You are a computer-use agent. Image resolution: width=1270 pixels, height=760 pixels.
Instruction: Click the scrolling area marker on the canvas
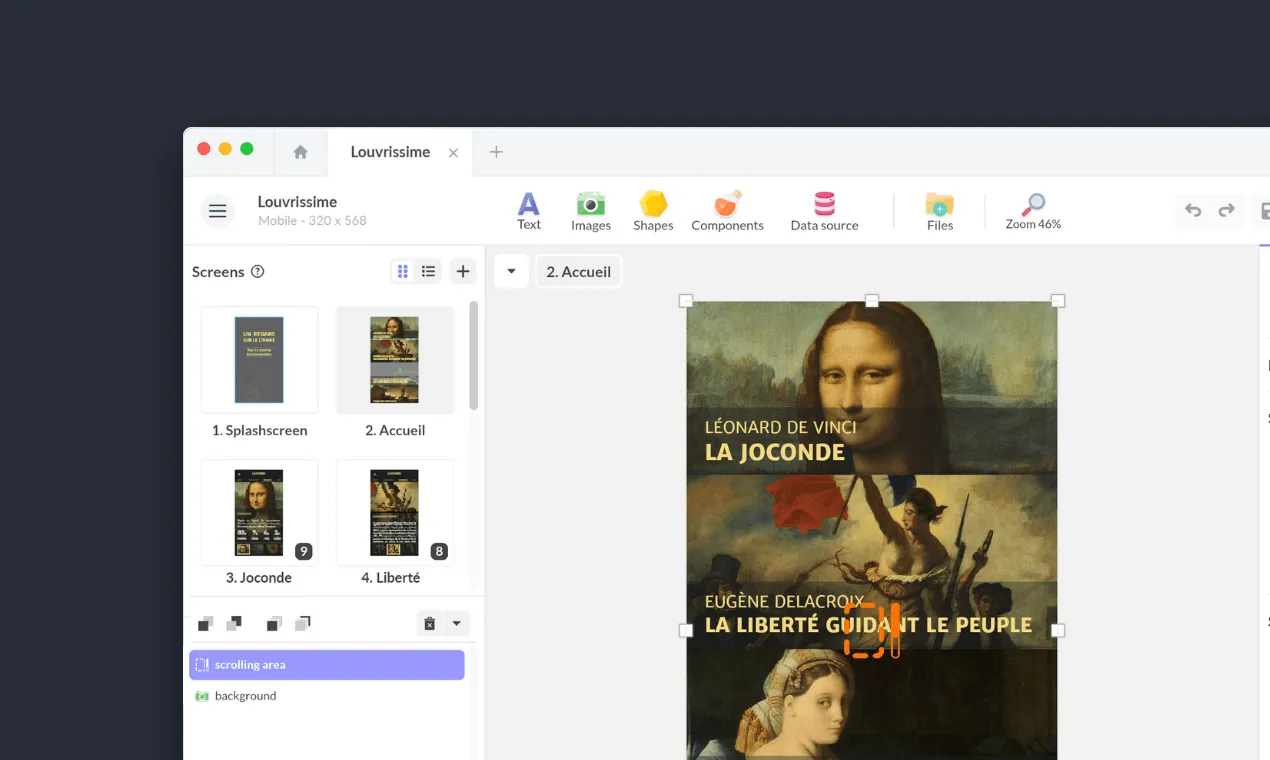(x=871, y=630)
